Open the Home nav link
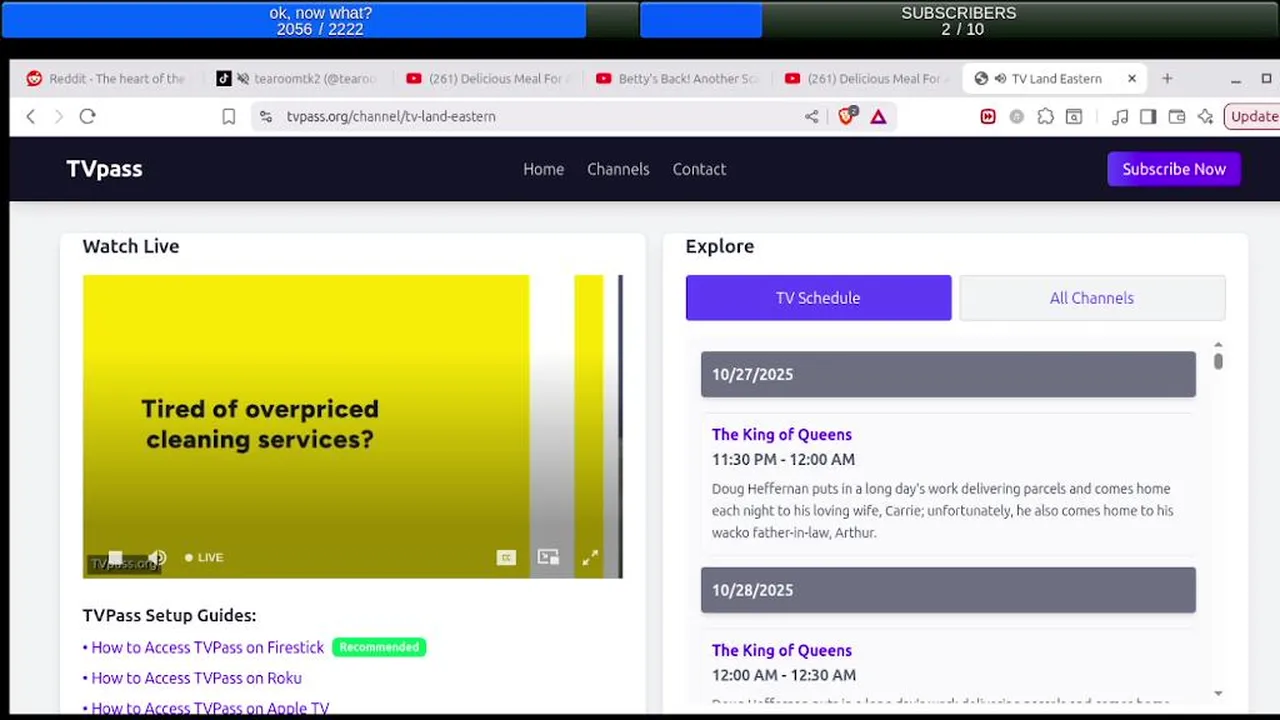1280x720 pixels. click(543, 169)
